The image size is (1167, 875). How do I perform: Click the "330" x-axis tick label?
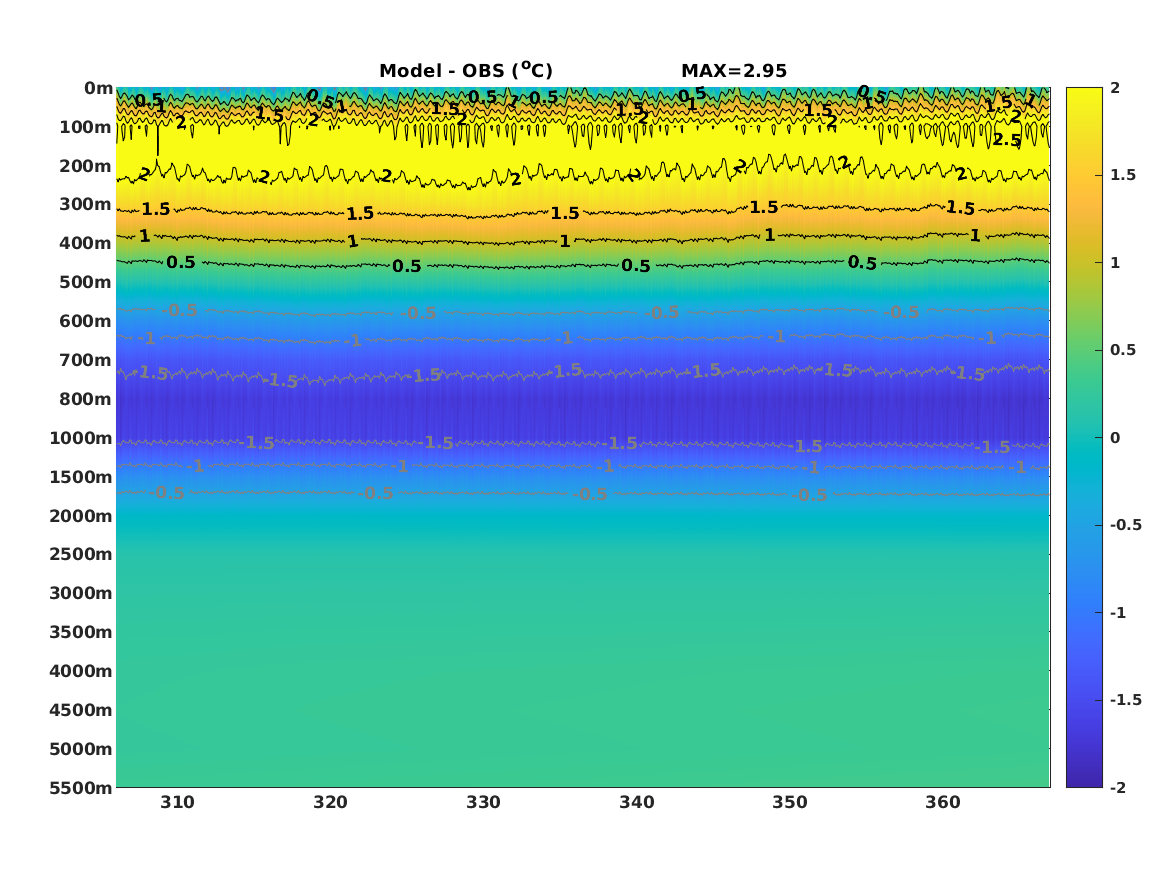(x=484, y=803)
